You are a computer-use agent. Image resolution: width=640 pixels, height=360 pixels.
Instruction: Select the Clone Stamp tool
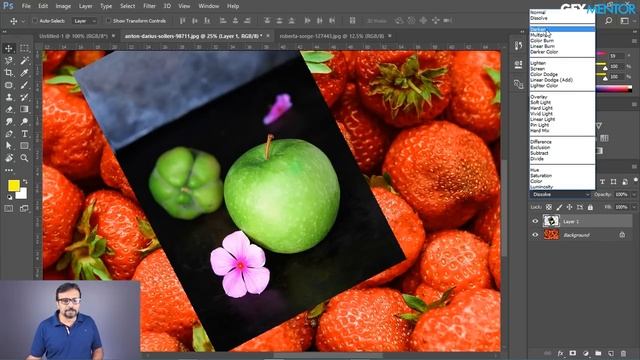click(9, 97)
